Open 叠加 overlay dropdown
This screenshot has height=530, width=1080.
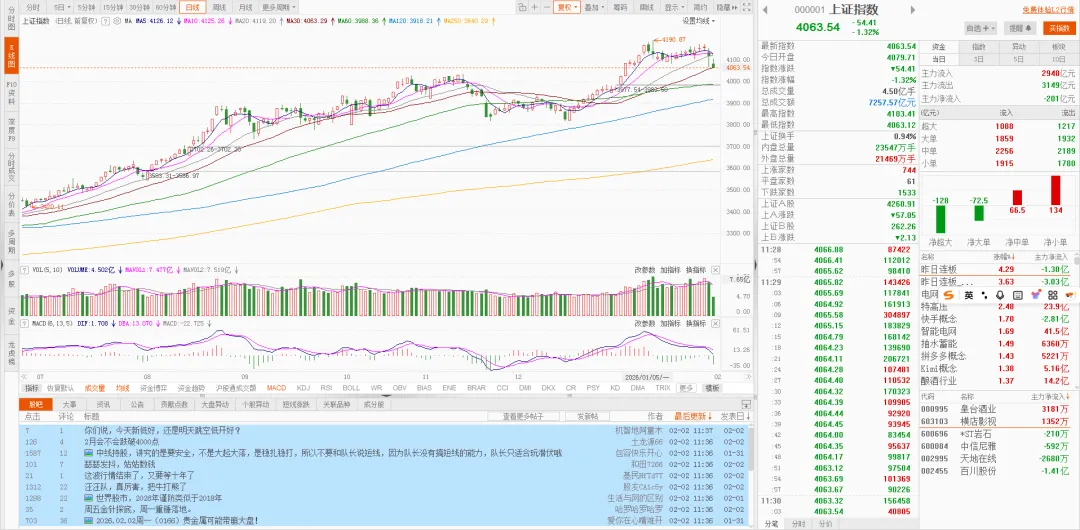tap(594, 7)
